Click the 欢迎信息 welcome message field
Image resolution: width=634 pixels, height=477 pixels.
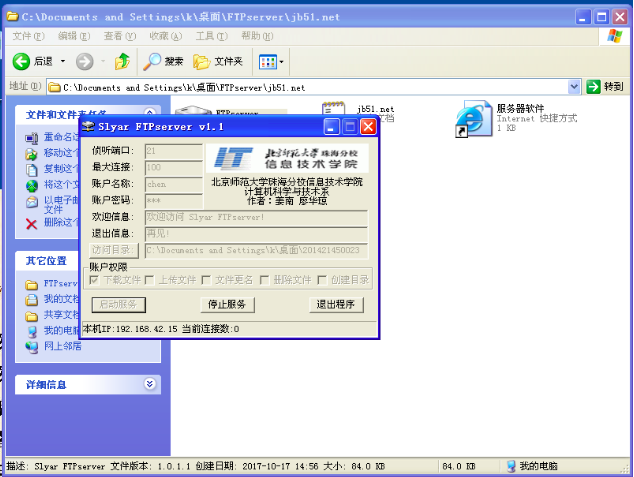pos(256,217)
